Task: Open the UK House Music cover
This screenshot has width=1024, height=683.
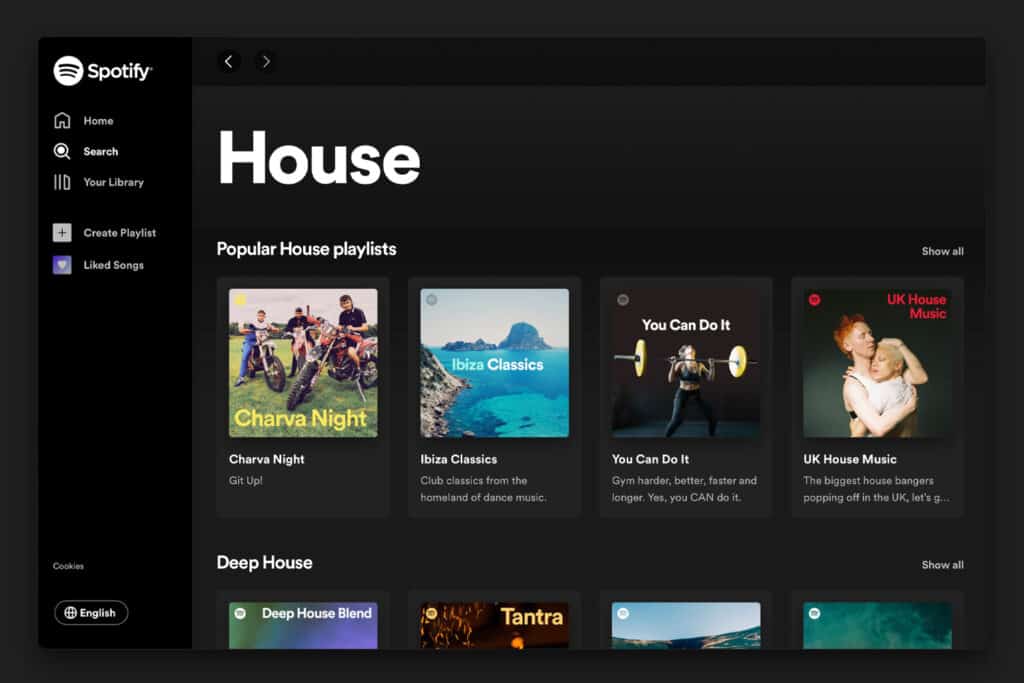Action: click(x=877, y=363)
